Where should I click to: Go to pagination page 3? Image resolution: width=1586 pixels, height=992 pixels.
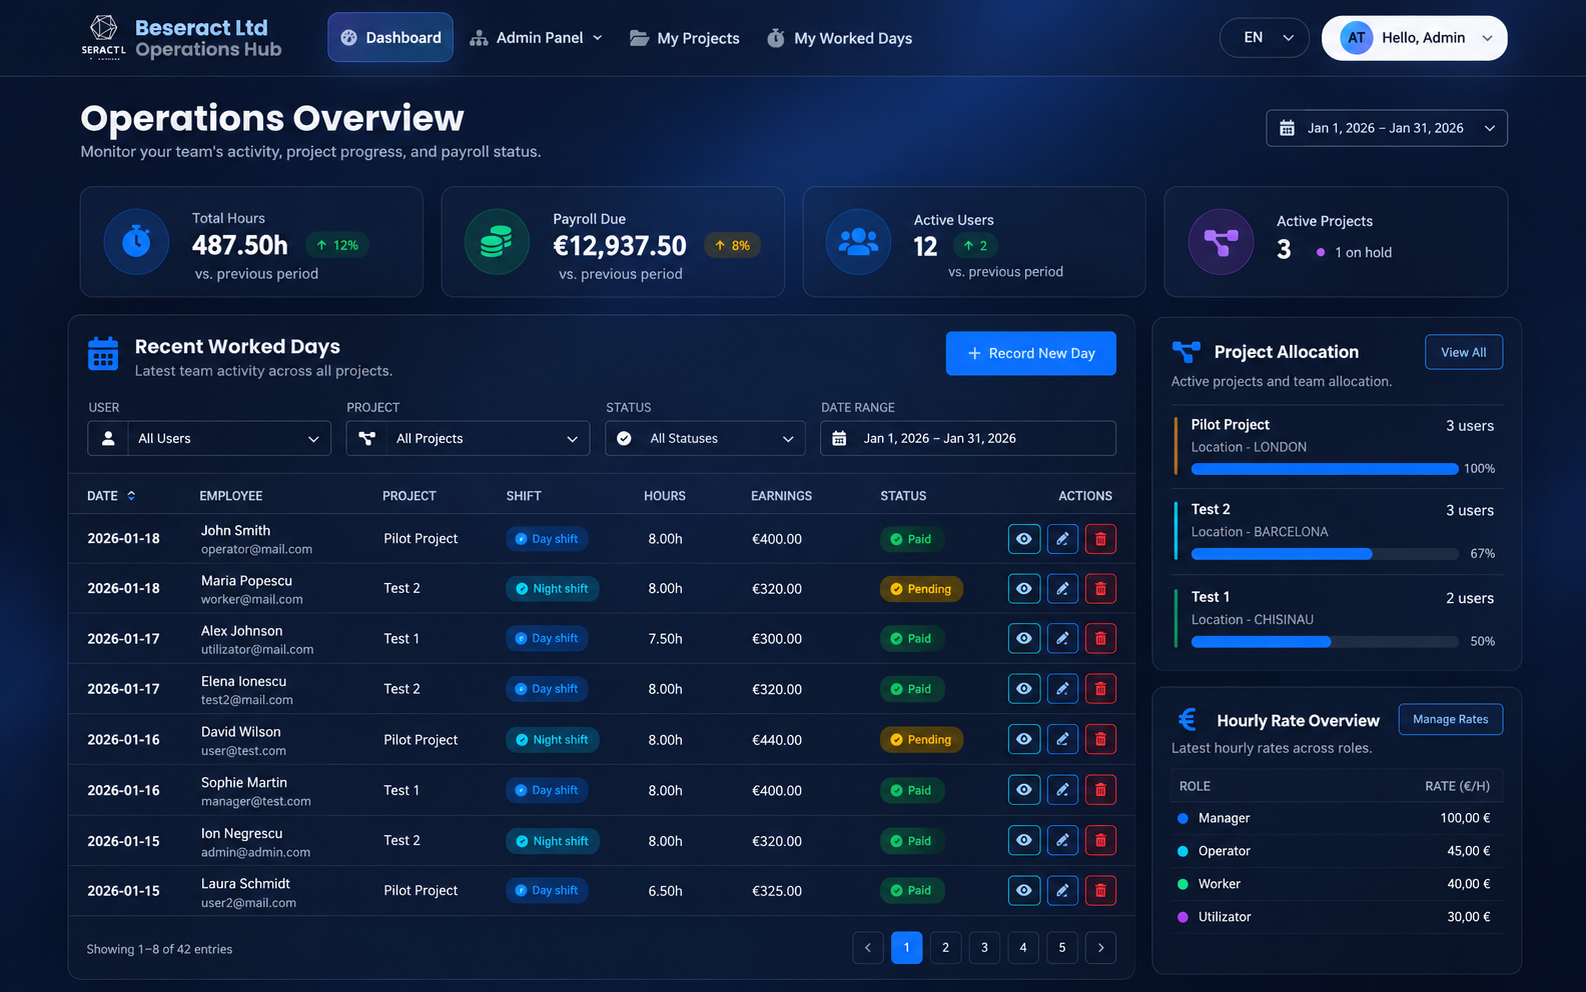click(x=984, y=947)
